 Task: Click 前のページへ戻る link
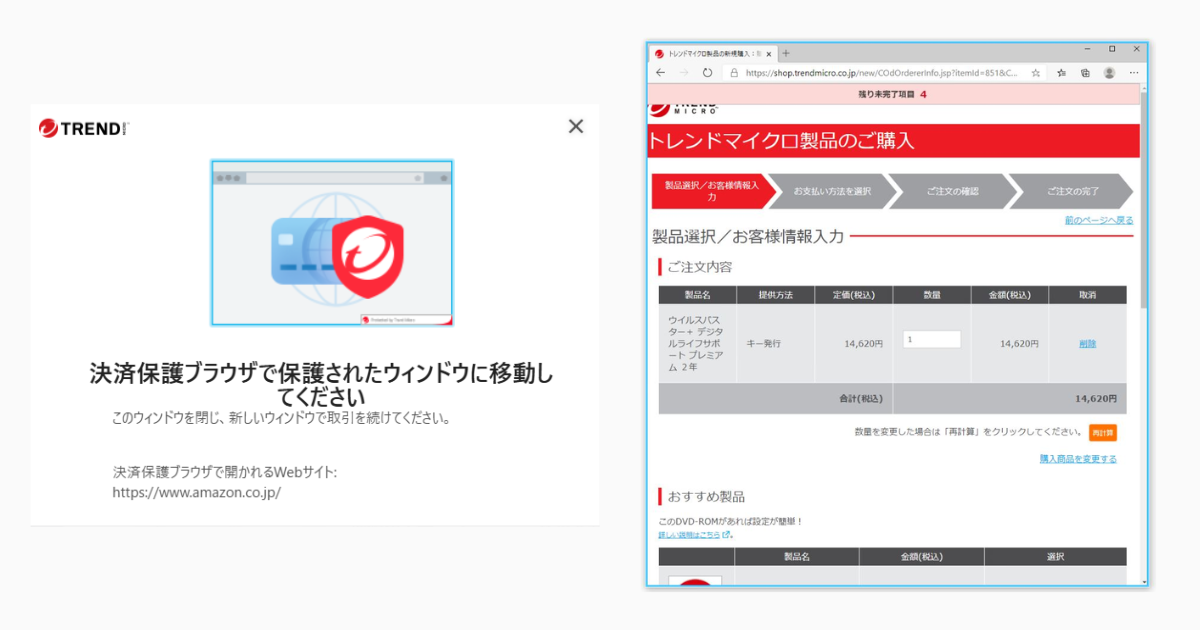[1099, 220]
